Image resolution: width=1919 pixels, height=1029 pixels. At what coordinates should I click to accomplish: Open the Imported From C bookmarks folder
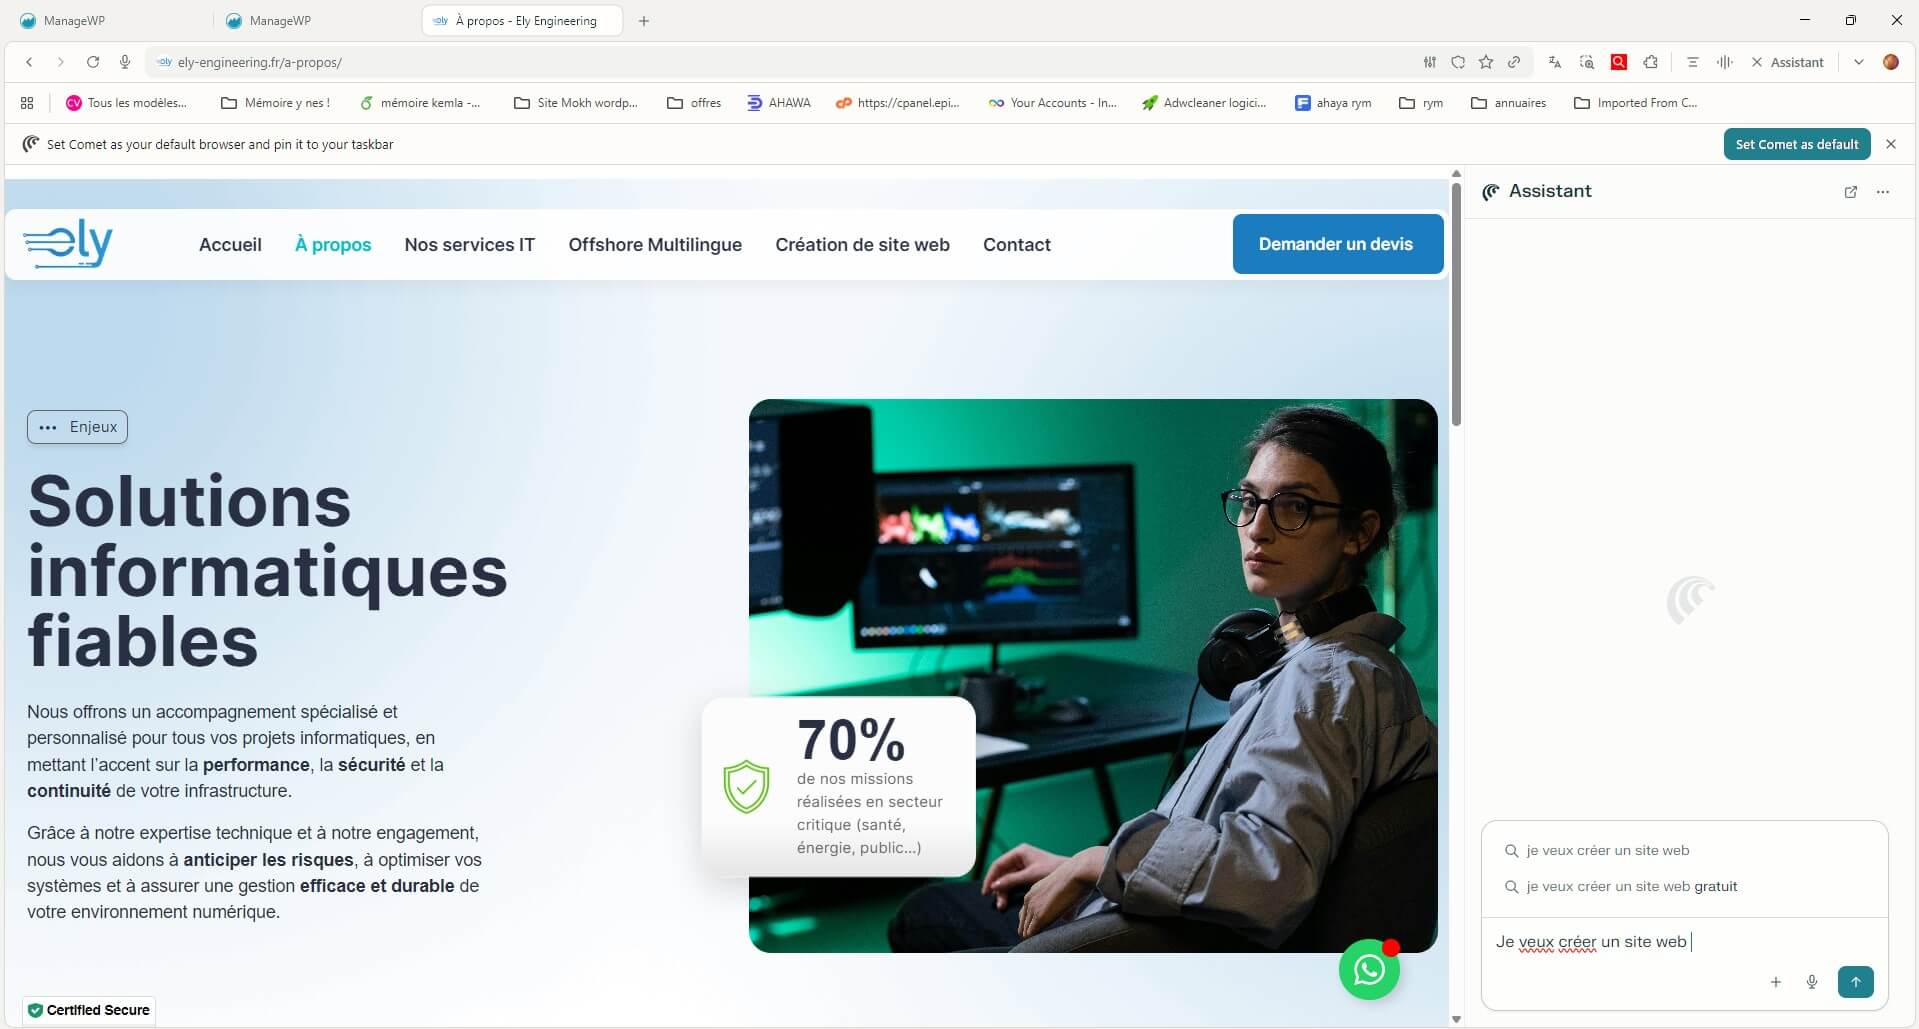(1634, 103)
